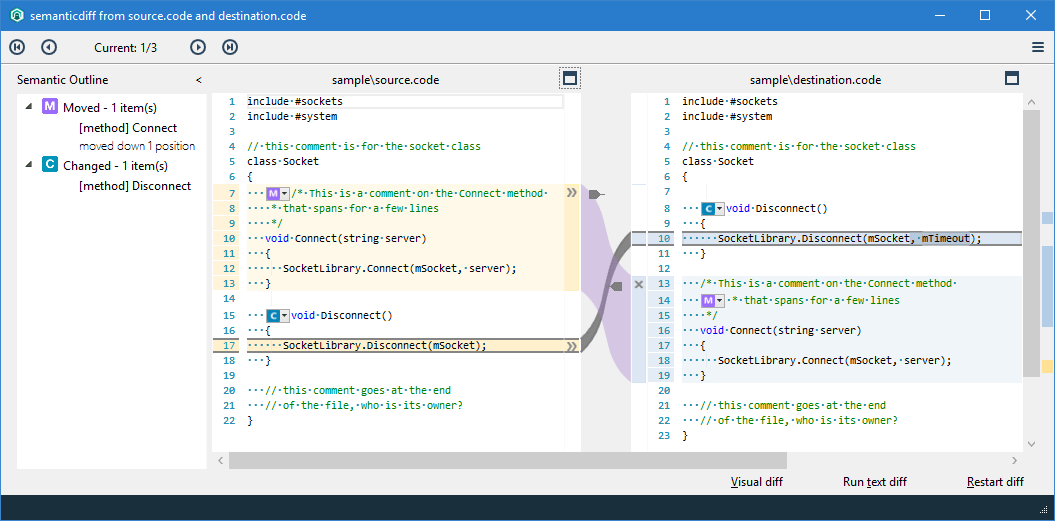Select Moved - 1 item(s) row

[110, 108]
